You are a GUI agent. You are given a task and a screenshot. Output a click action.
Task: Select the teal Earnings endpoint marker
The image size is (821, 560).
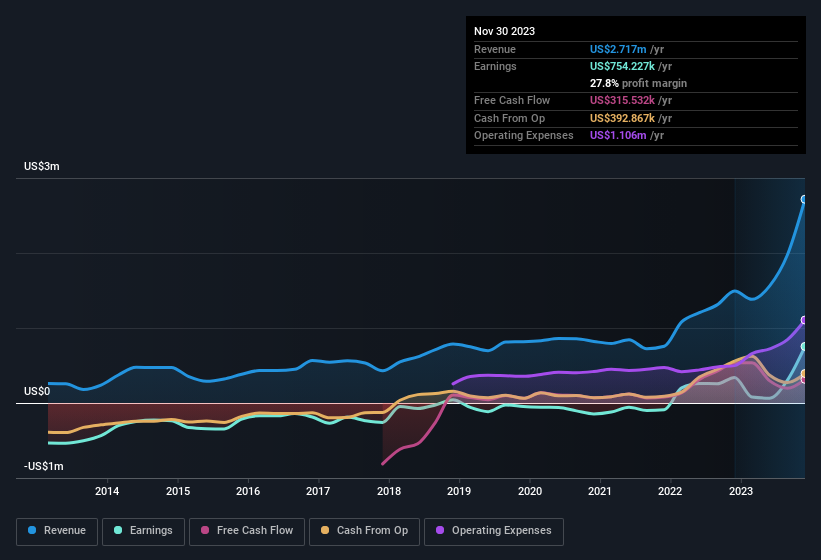pos(804,346)
